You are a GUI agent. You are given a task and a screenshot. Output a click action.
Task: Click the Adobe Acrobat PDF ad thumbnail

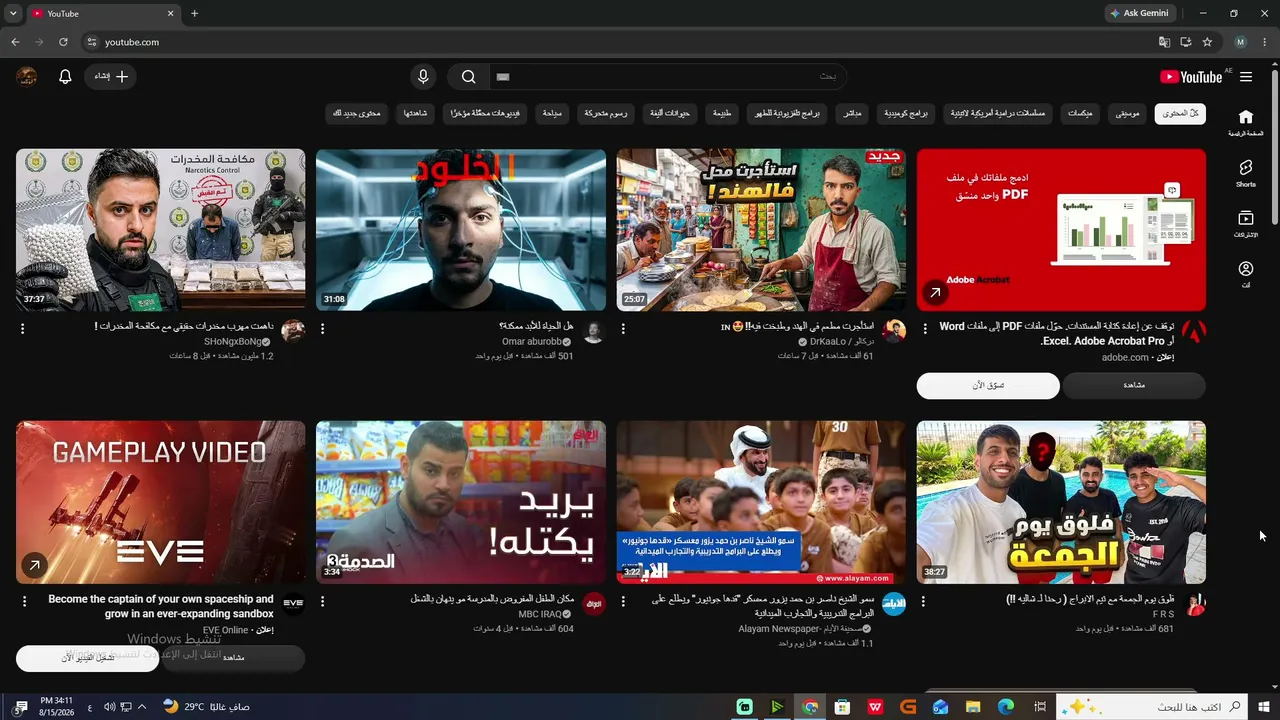click(1061, 230)
